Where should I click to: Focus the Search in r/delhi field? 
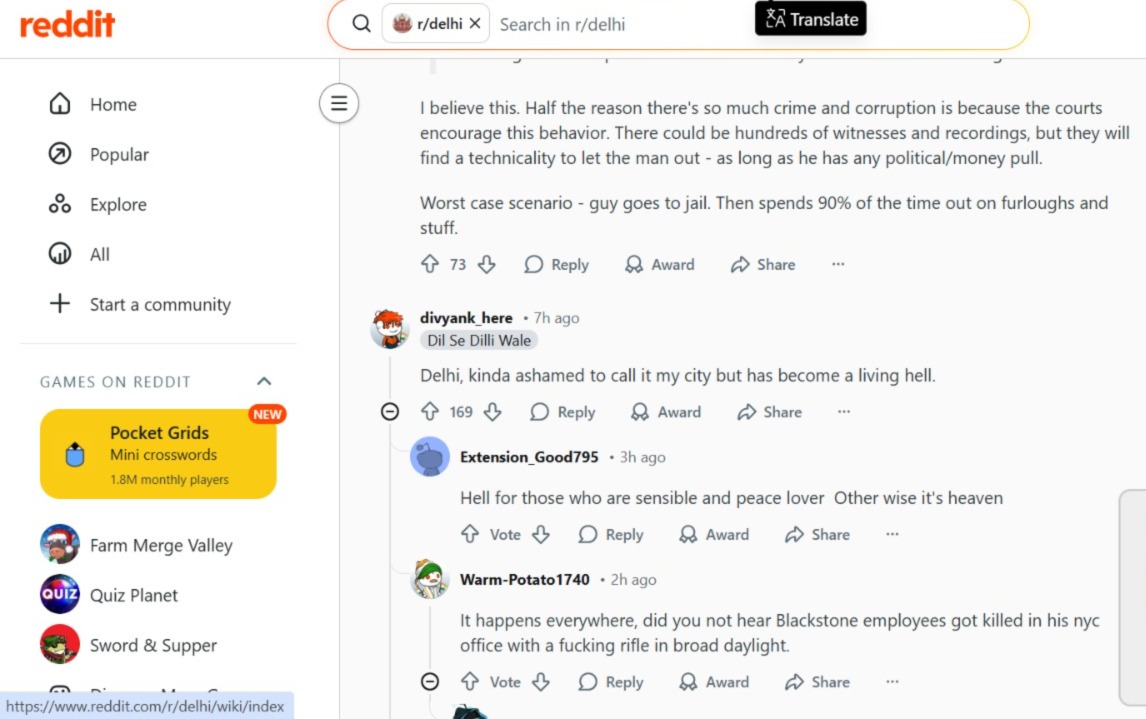(620, 24)
